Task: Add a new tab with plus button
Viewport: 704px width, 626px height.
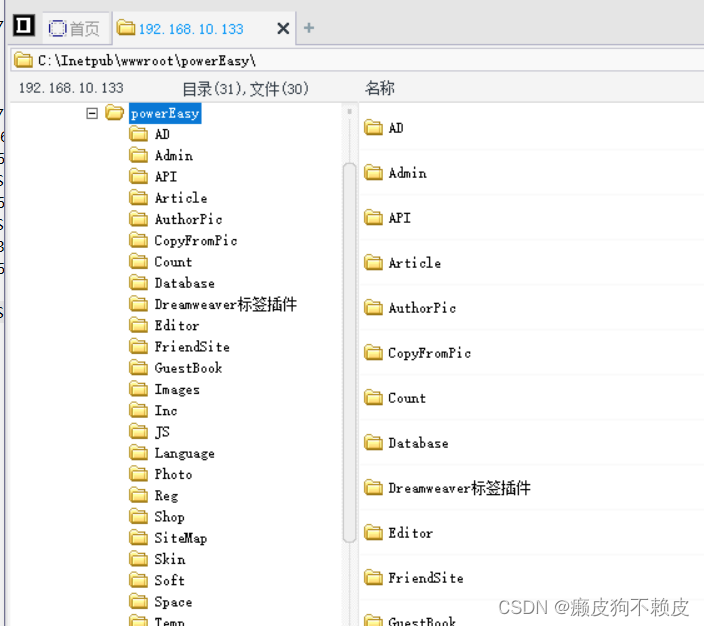Action: click(x=309, y=28)
